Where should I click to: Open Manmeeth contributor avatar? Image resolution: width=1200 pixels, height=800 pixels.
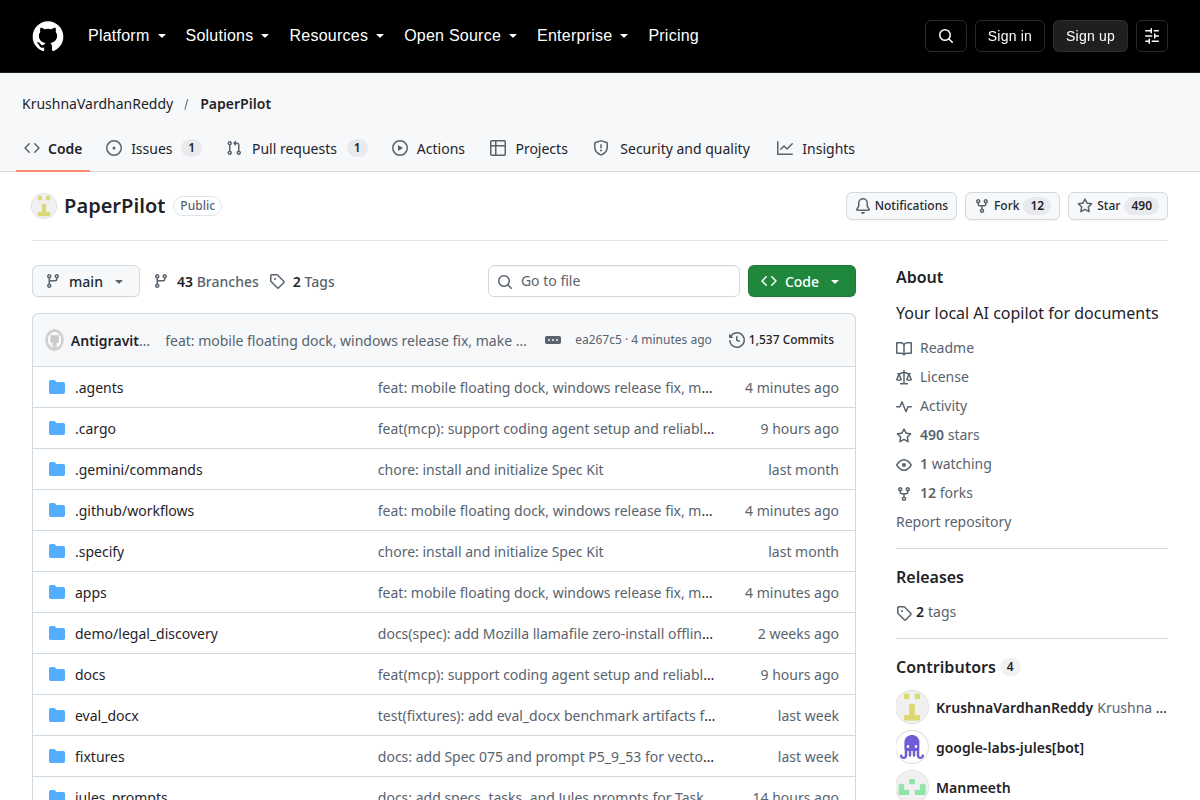click(x=912, y=787)
